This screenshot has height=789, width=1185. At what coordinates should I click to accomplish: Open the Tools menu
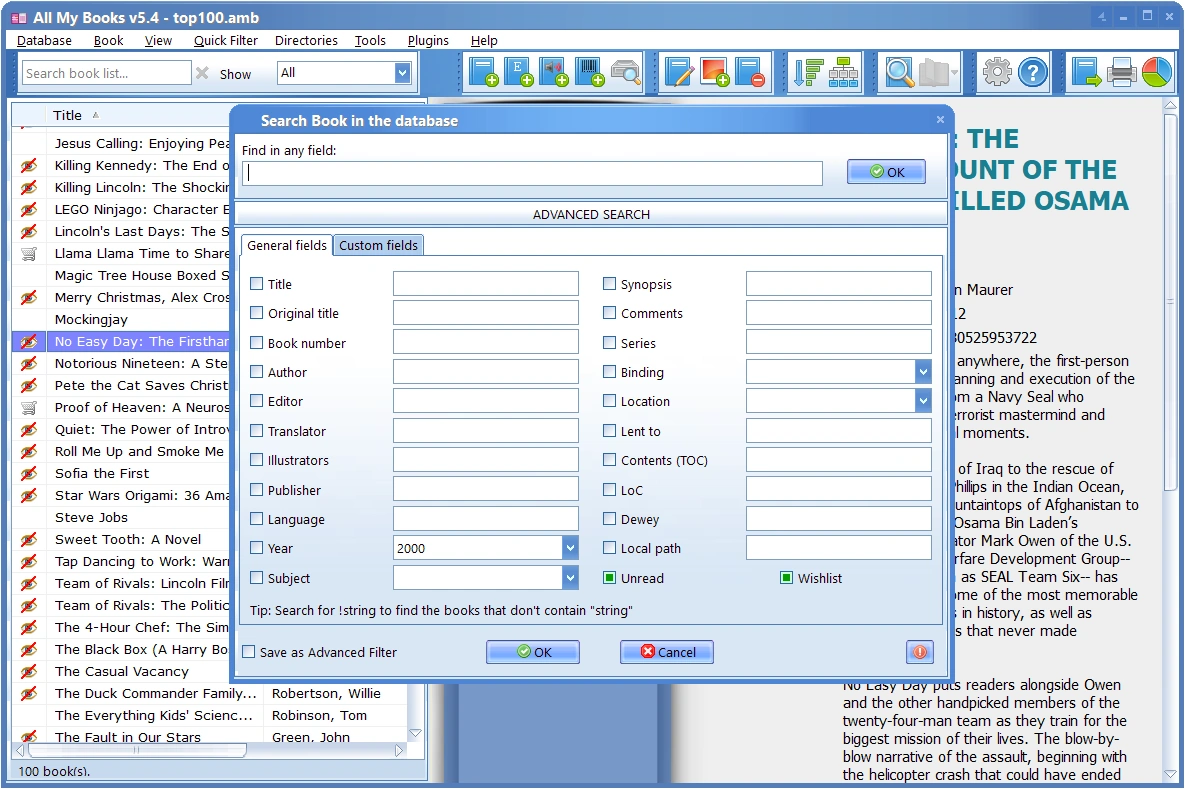tap(370, 40)
